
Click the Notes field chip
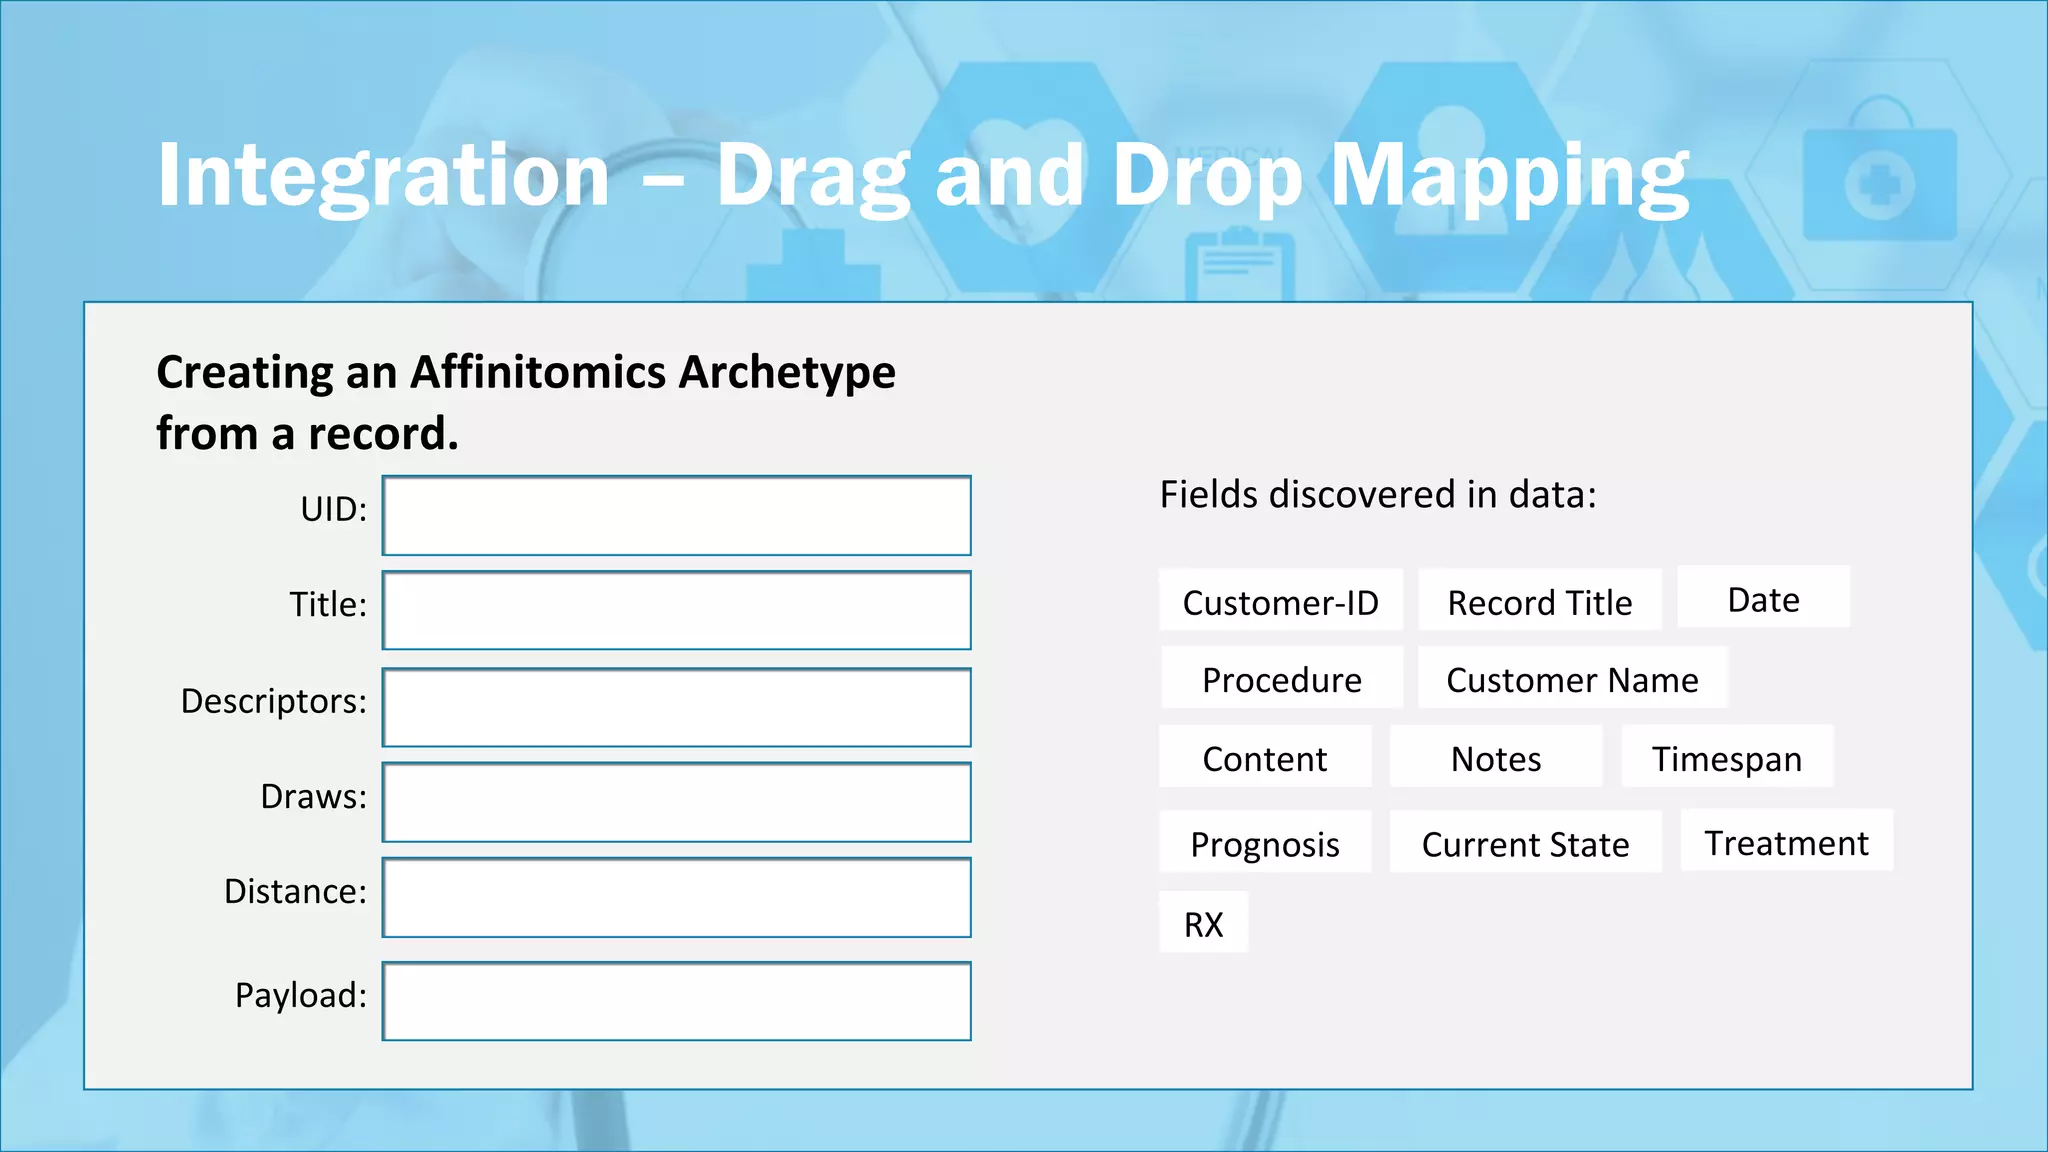click(1495, 758)
